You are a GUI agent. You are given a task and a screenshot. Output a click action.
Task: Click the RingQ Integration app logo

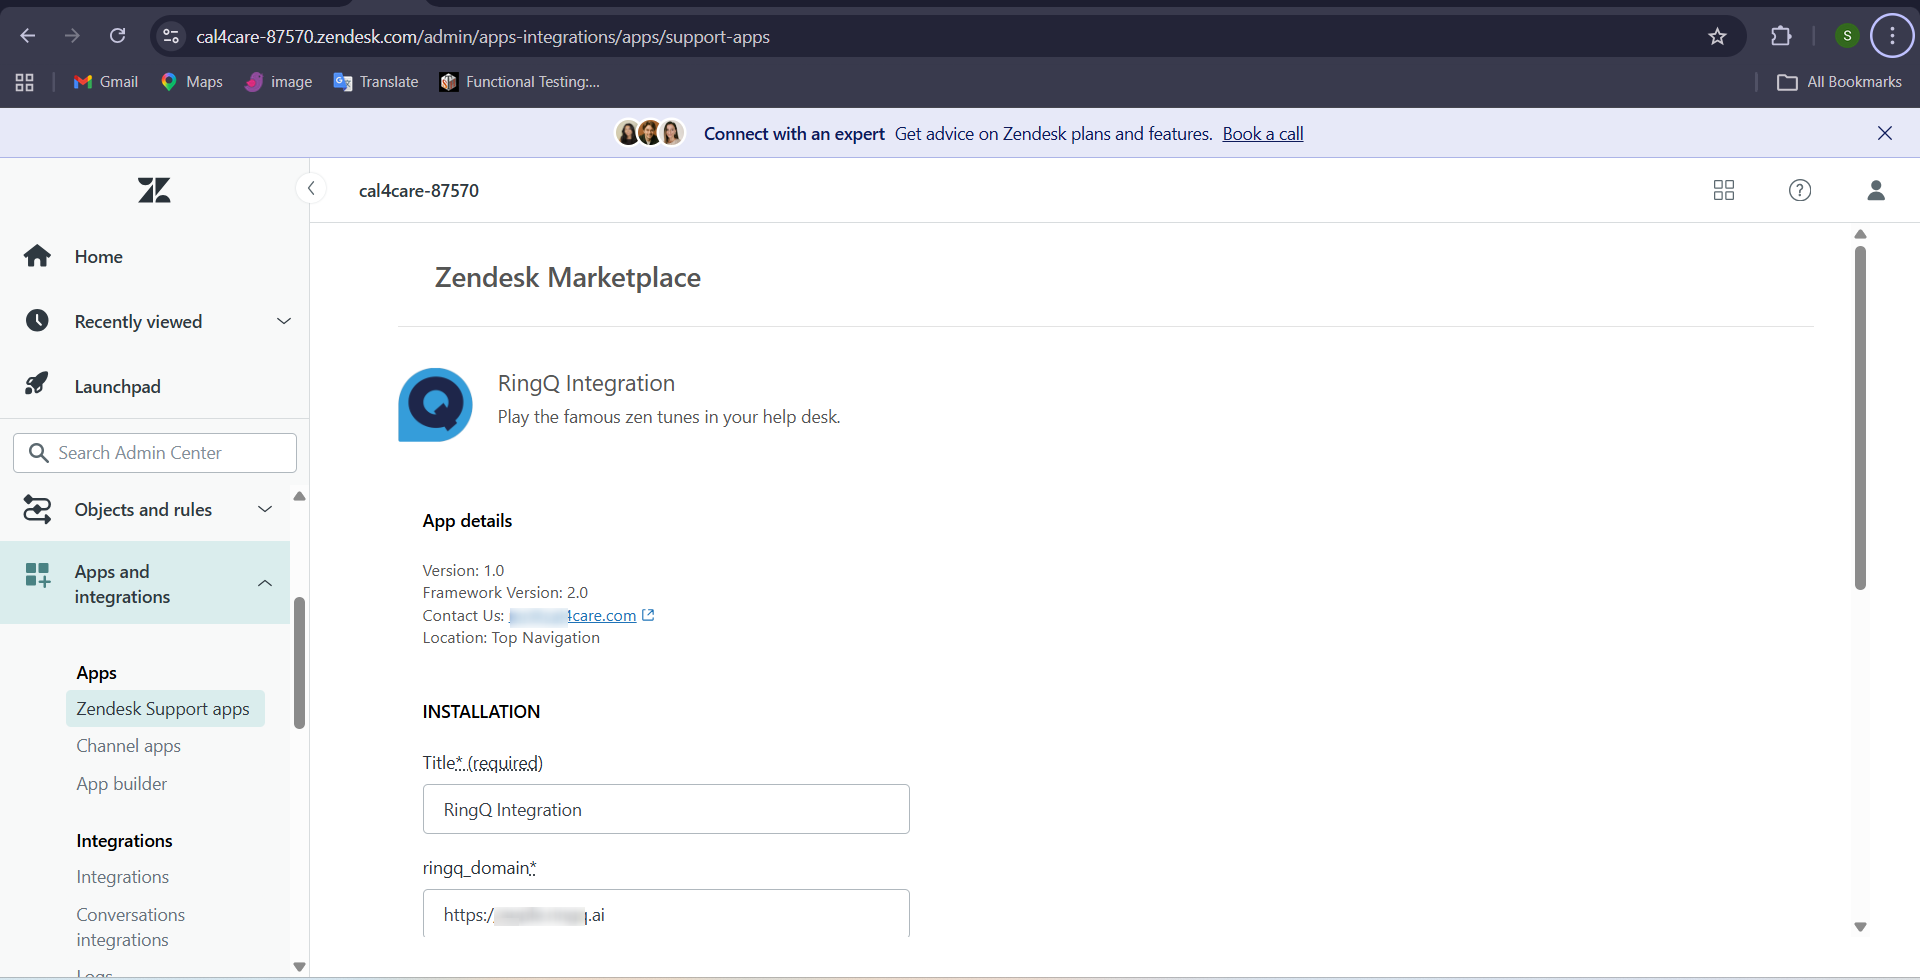pos(435,405)
